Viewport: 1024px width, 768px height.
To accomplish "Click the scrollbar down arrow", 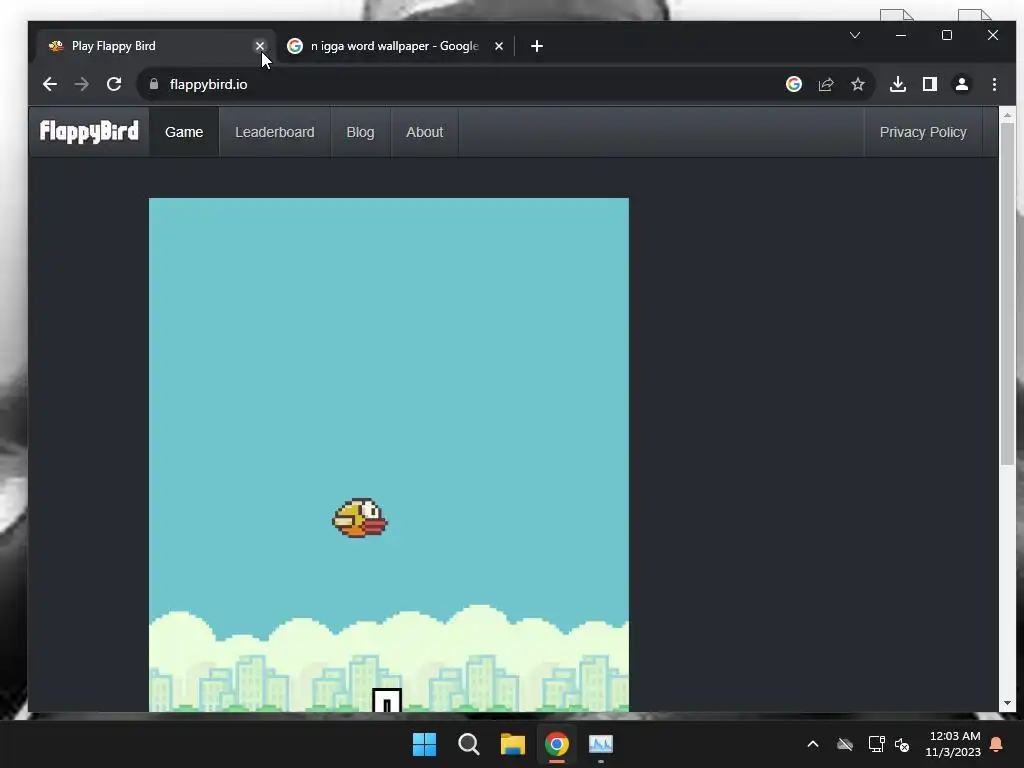I will [x=1007, y=703].
